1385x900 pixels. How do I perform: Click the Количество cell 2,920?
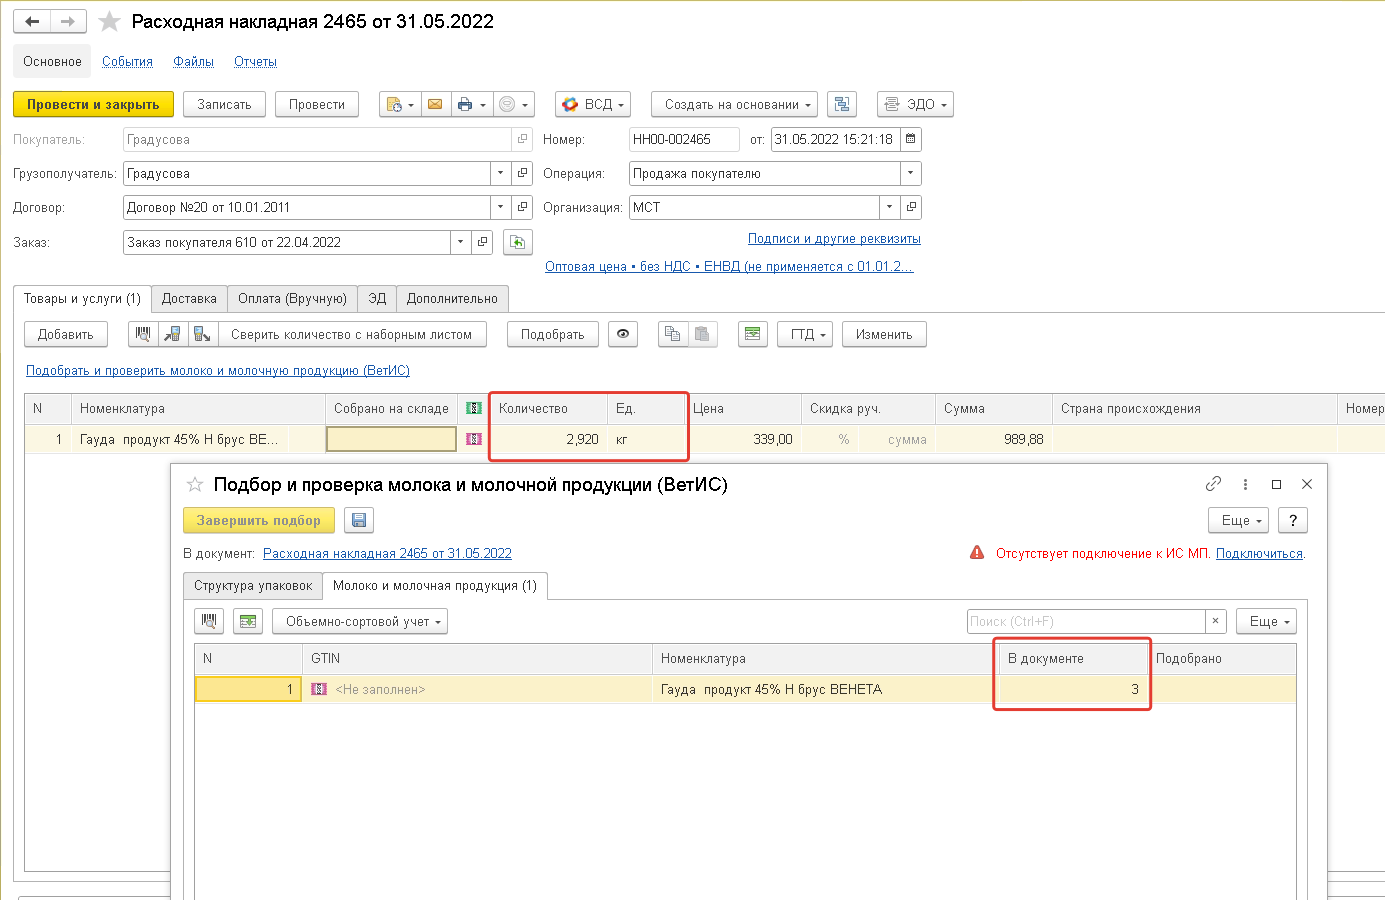(548, 439)
